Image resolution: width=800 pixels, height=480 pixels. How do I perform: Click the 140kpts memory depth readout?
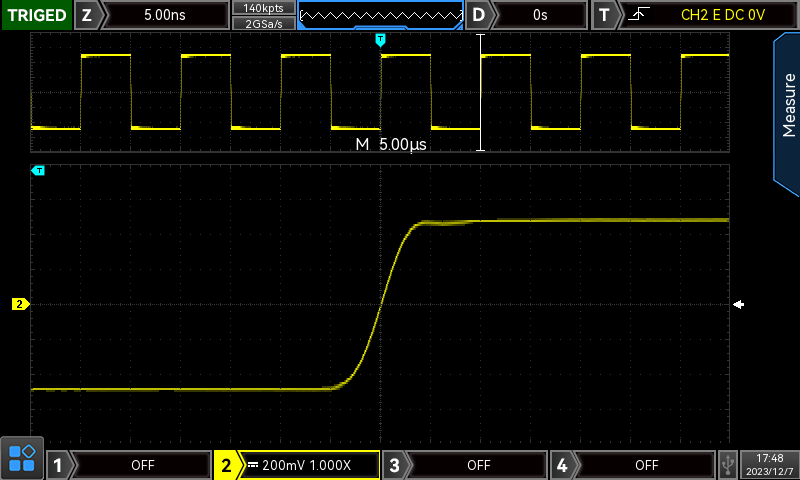tap(262, 8)
